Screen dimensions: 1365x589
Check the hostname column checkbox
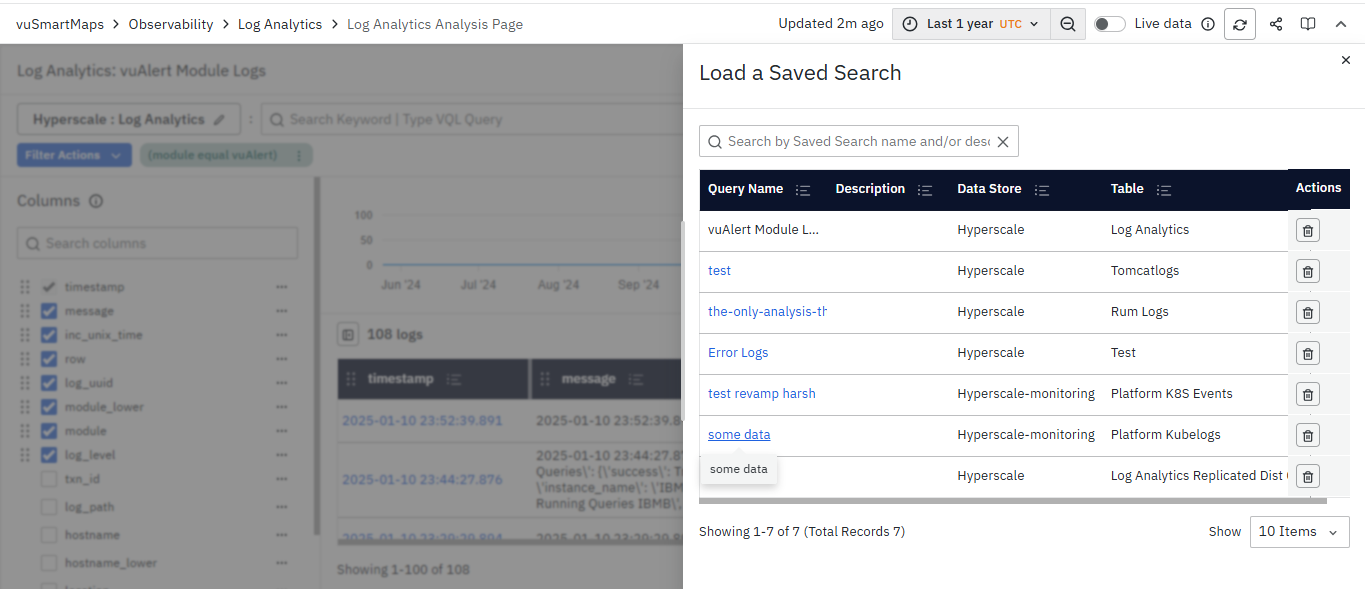pos(49,535)
